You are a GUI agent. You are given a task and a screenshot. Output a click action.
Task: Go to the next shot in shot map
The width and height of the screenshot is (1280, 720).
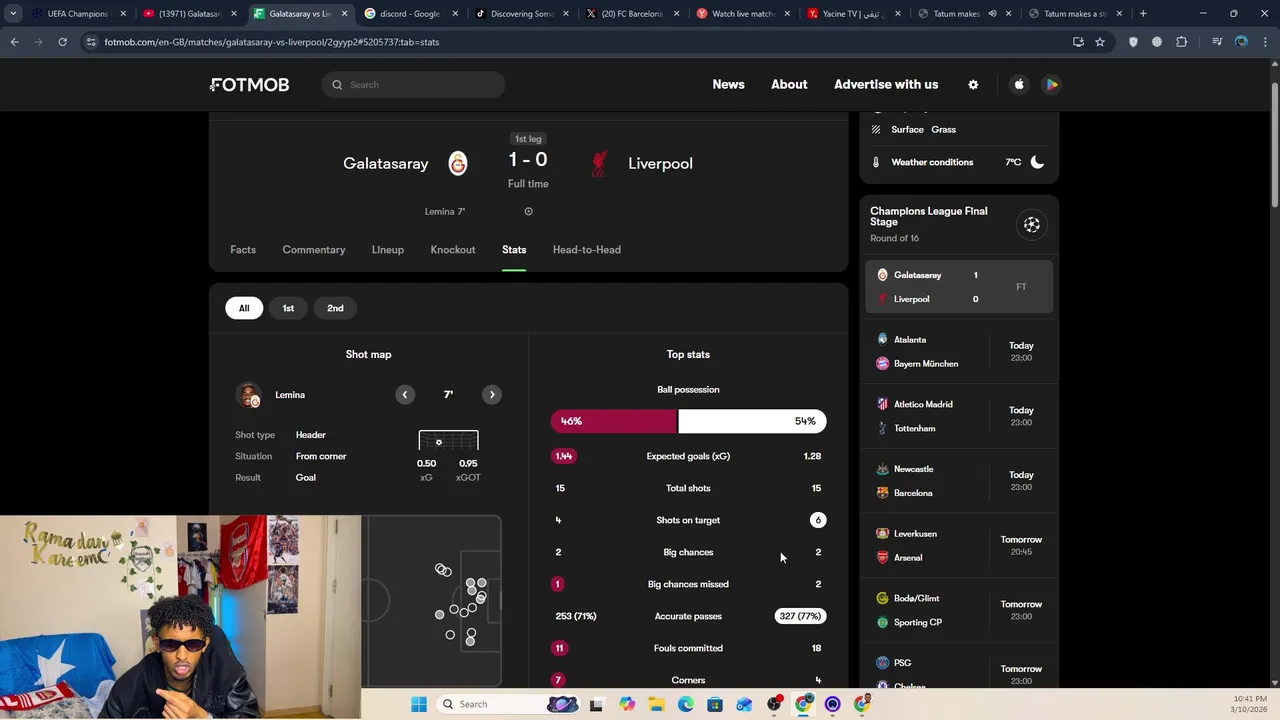(492, 395)
